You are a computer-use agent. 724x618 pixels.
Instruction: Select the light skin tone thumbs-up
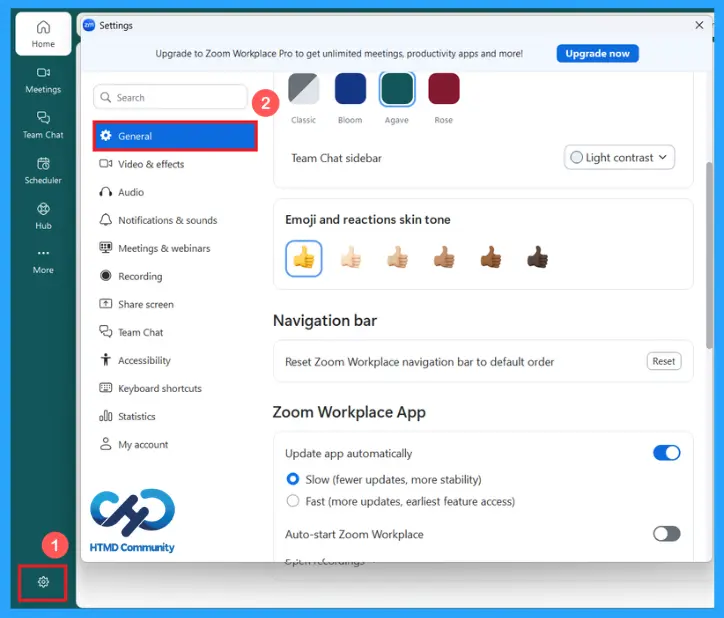coord(350,258)
